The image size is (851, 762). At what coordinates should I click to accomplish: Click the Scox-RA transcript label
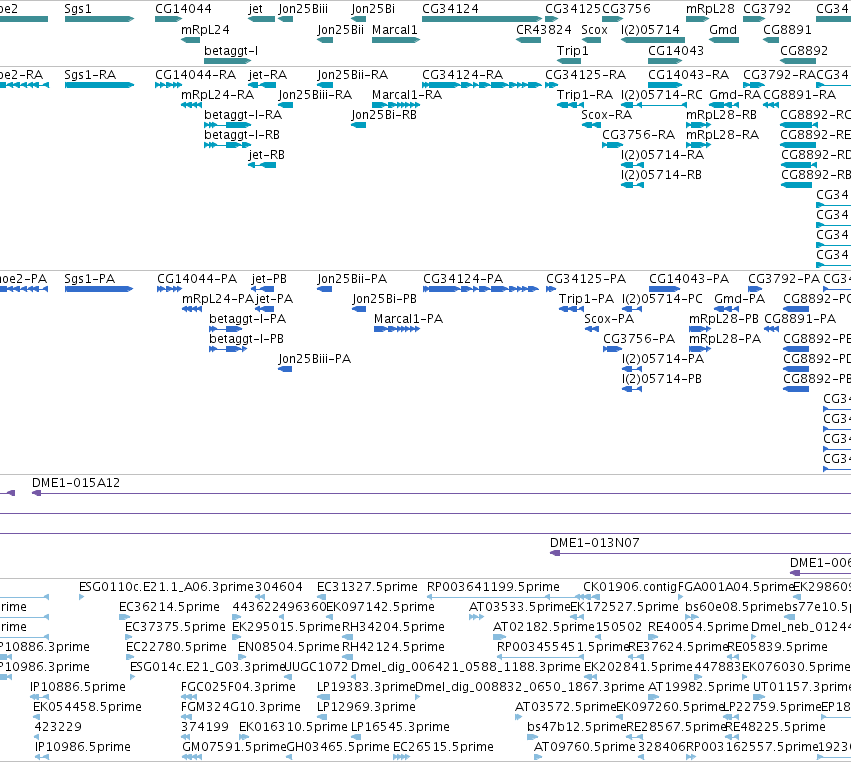click(x=607, y=115)
